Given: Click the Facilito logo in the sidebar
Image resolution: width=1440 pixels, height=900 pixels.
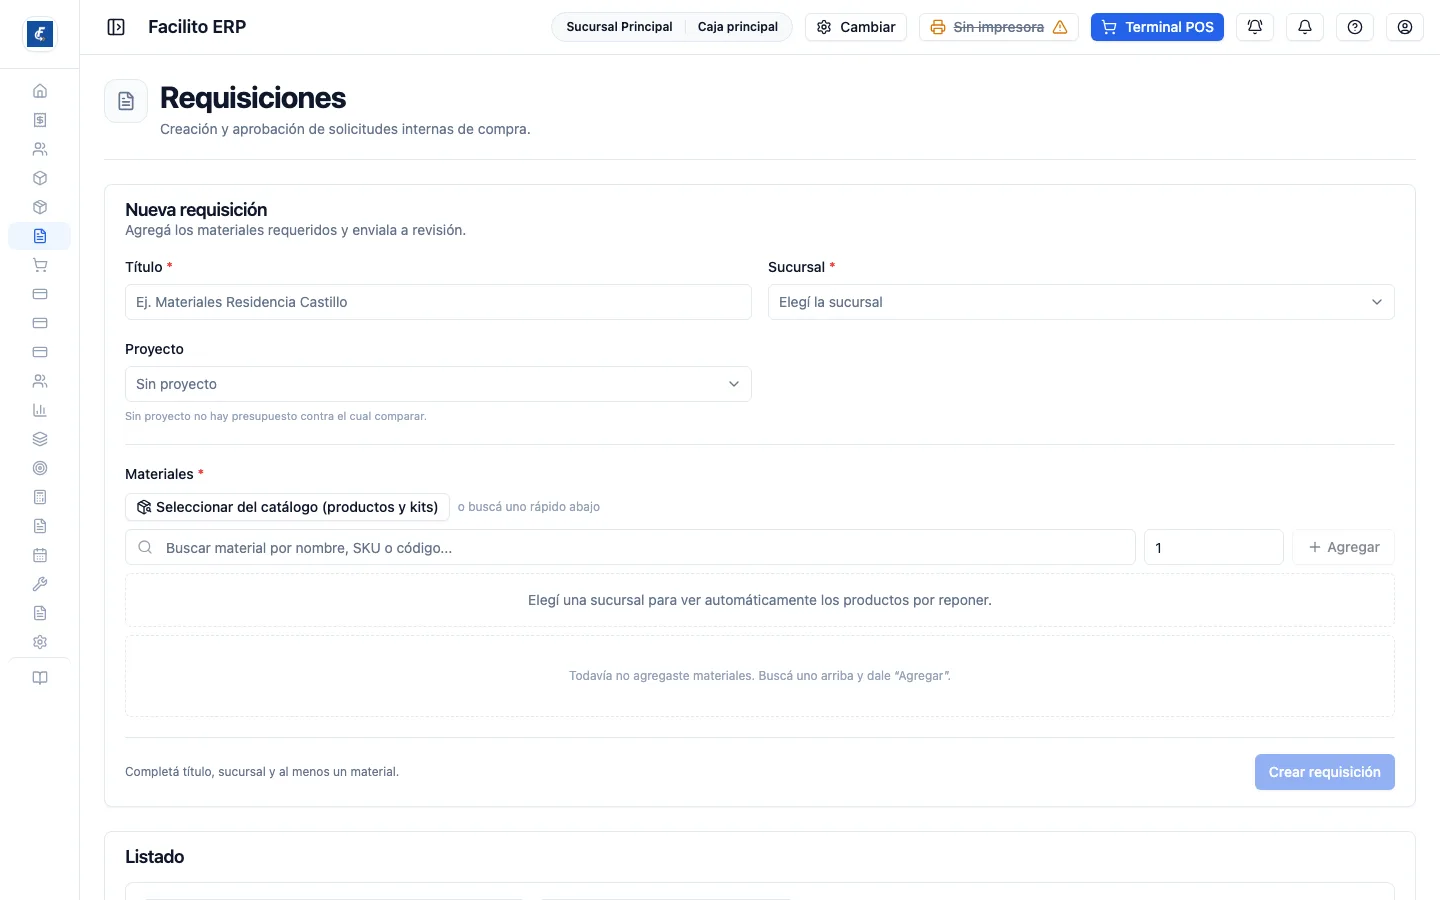Looking at the screenshot, I should [x=40, y=34].
